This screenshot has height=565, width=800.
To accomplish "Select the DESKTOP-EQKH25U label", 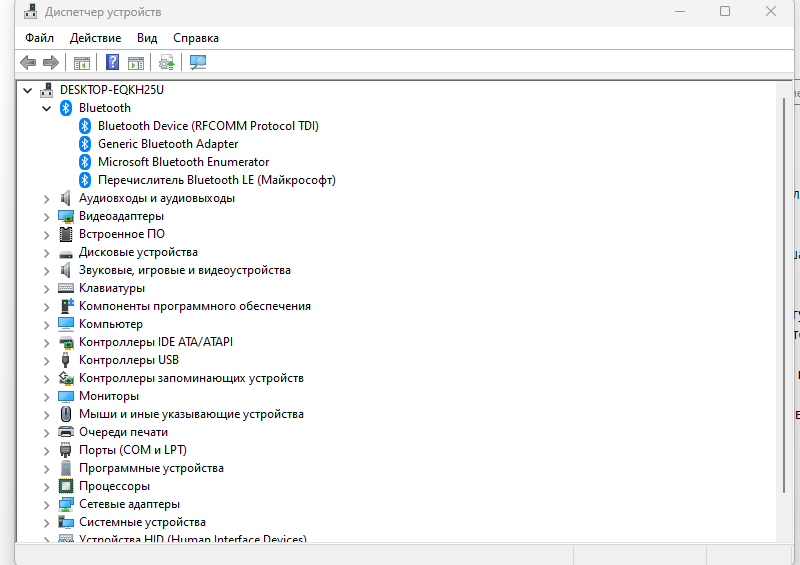I will (x=112, y=90).
